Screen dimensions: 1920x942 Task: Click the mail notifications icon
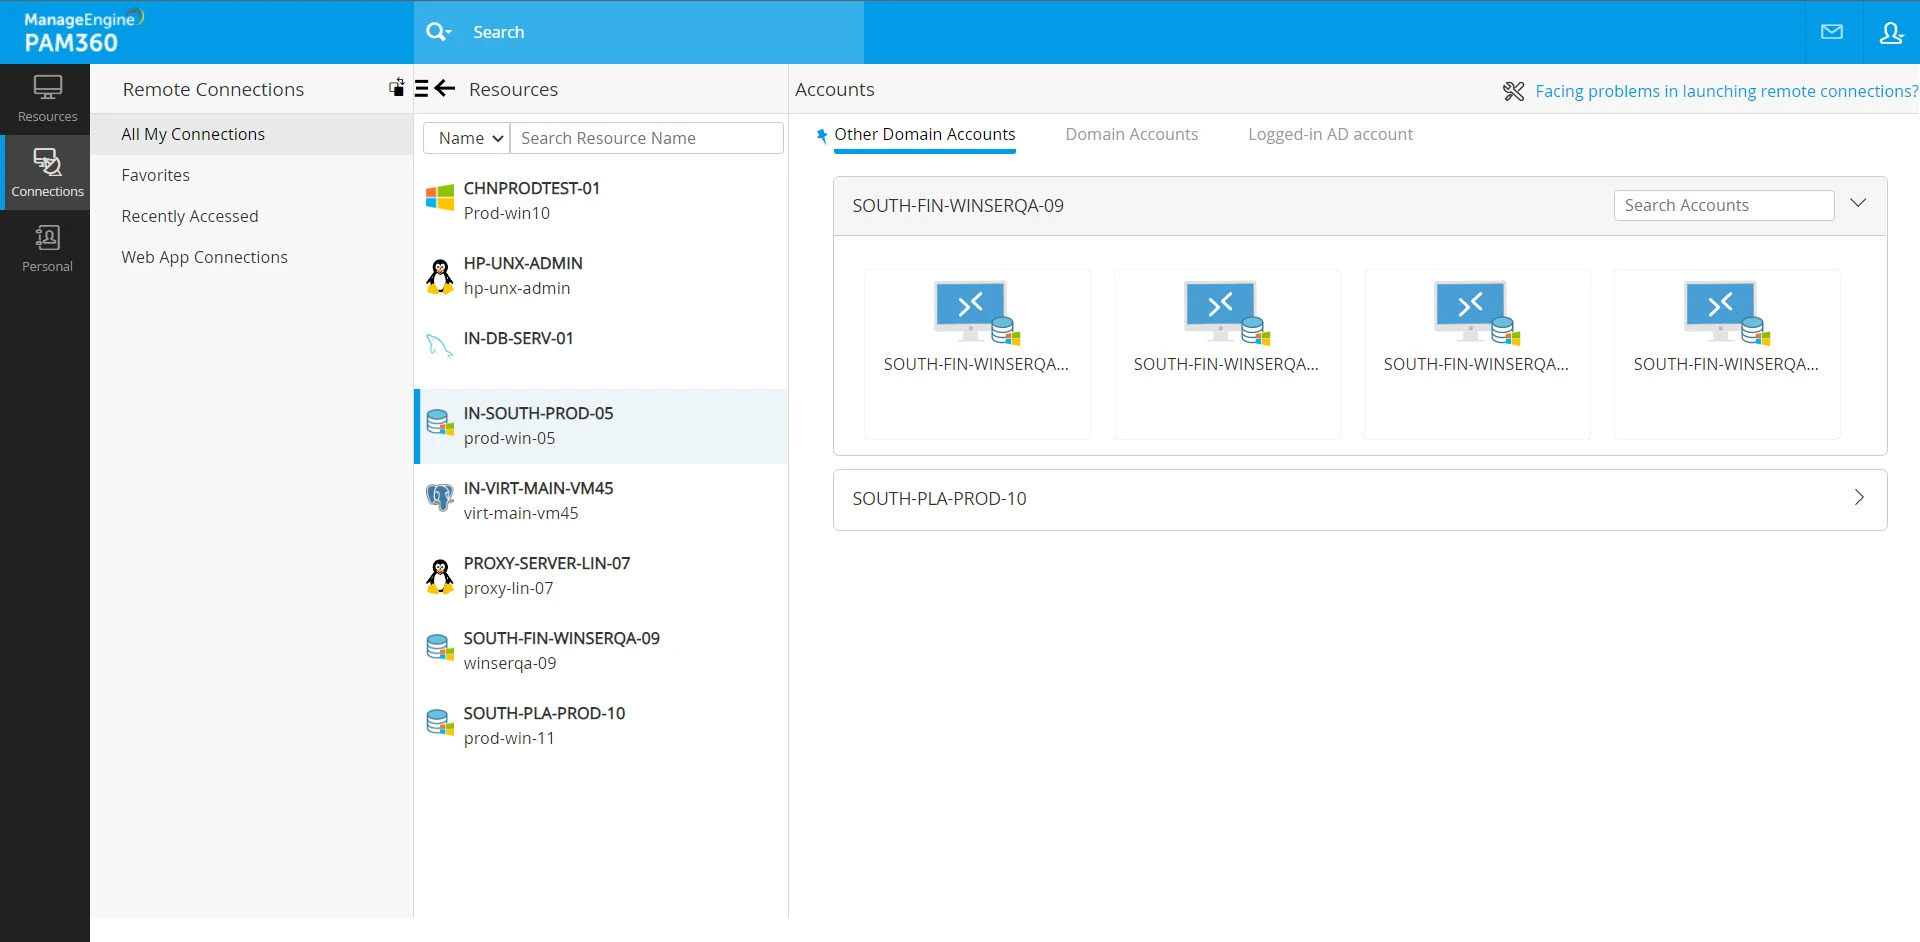[1831, 32]
